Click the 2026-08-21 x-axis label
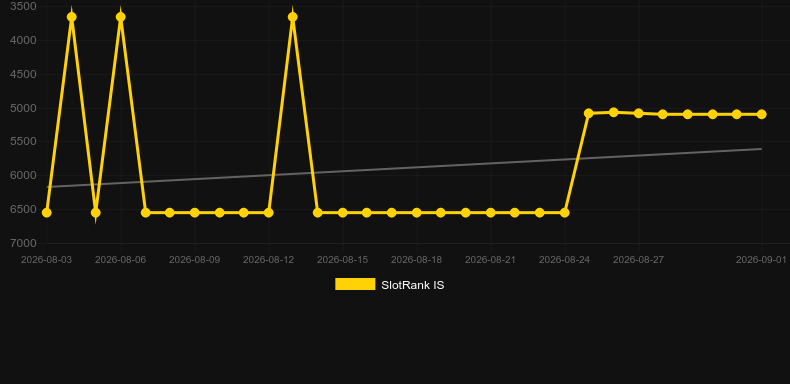Screen dimensions: 790x384 tap(490, 260)
